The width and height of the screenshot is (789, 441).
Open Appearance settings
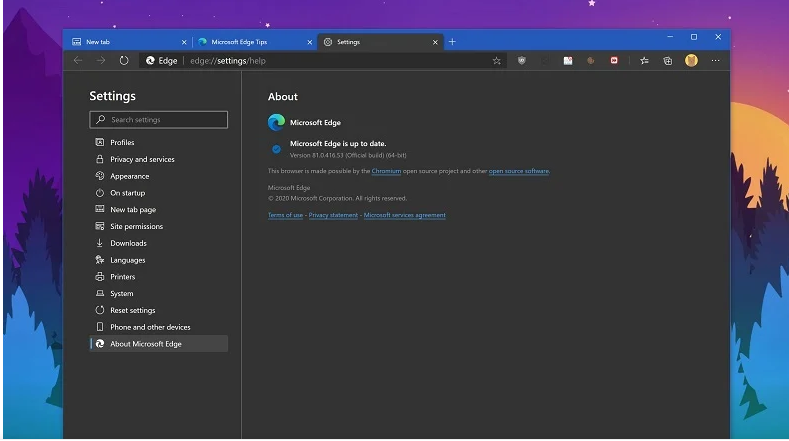(x=159, y=176)
